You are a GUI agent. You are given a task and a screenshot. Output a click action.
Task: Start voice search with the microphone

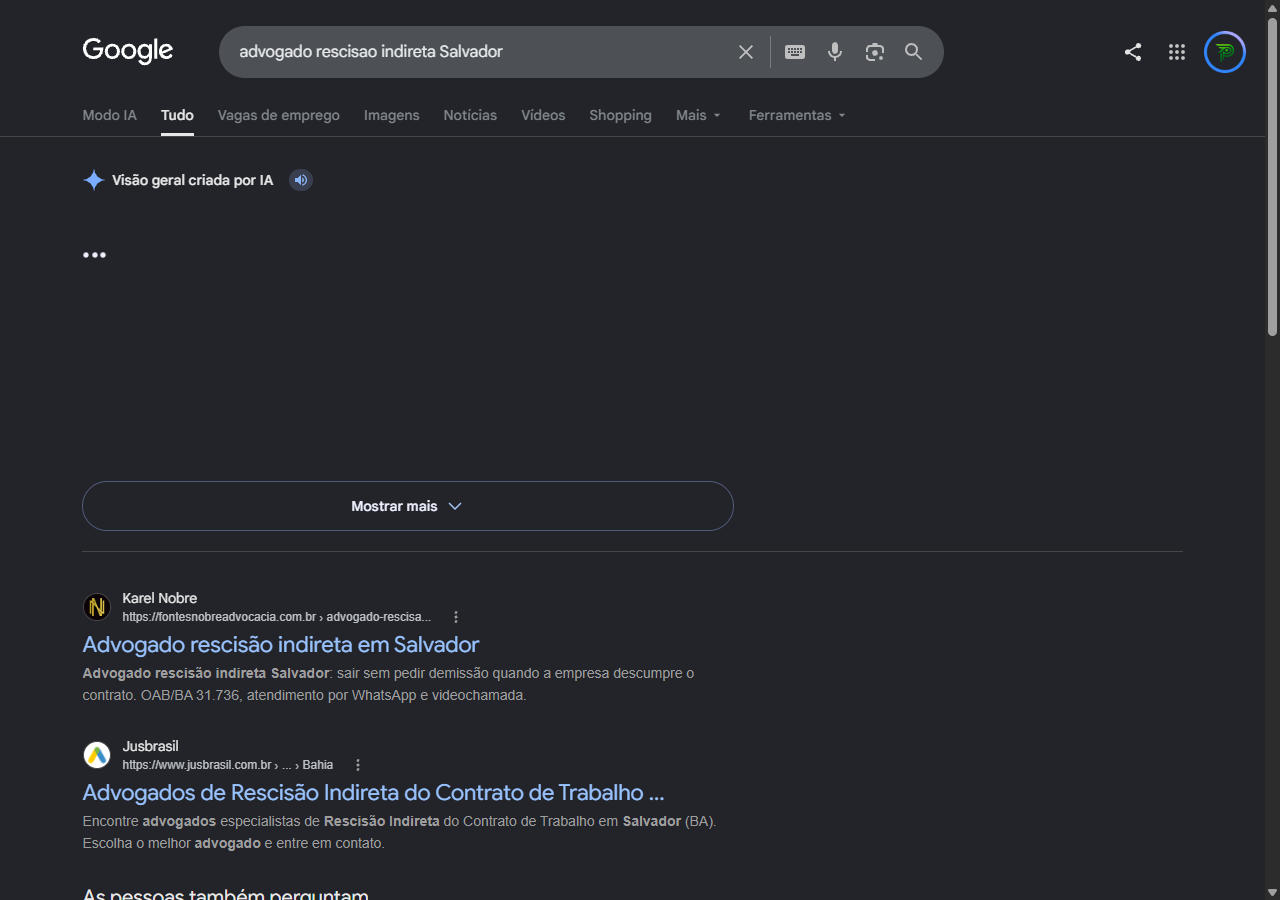(835, 52)
